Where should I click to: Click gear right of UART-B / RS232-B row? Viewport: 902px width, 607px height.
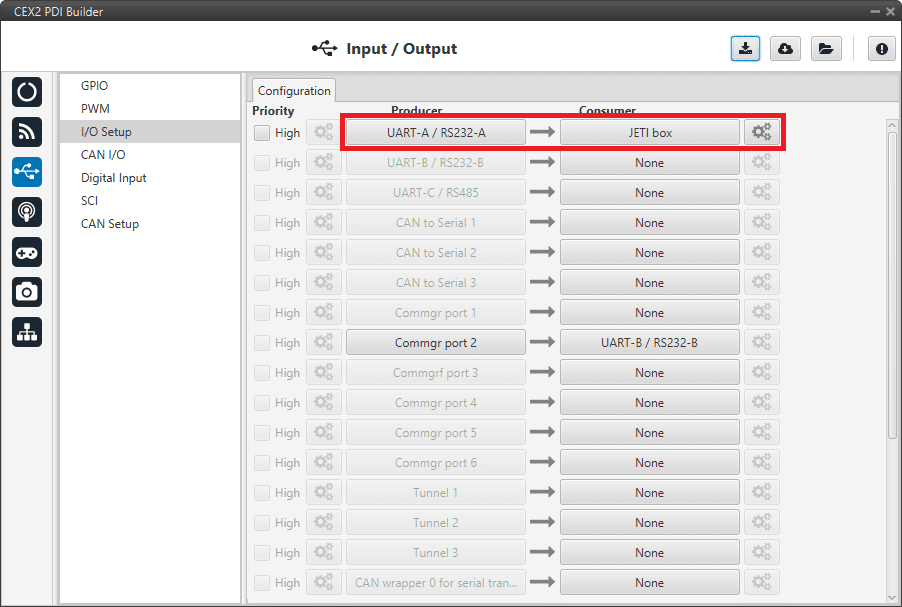pos(762,162)
